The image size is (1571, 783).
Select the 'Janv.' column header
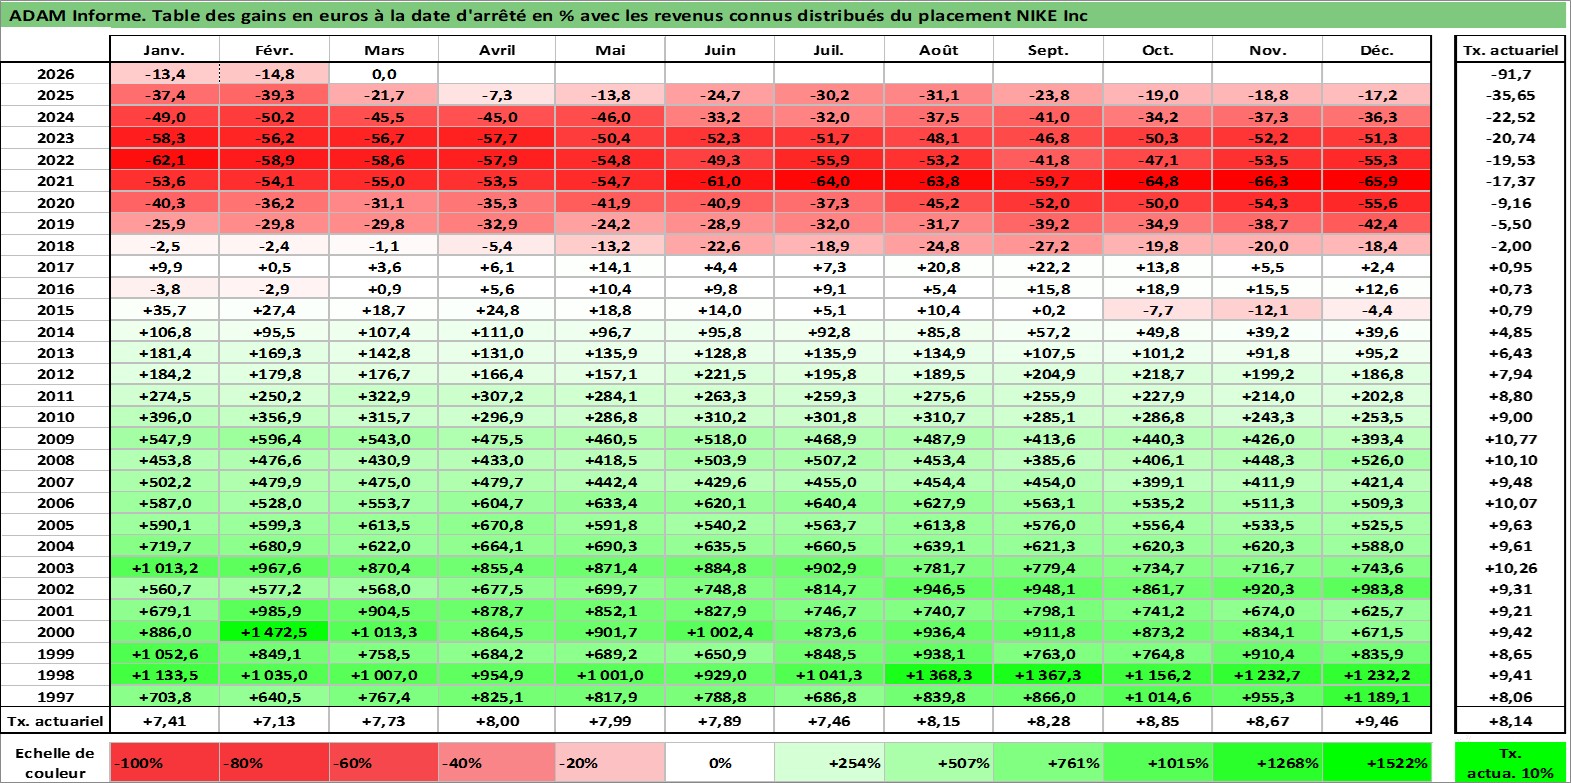164,50
